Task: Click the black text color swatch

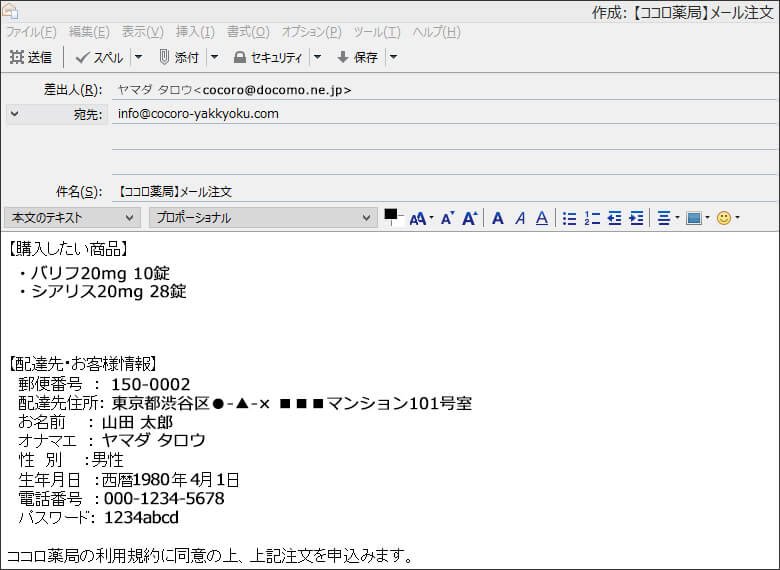Action: 391,215
